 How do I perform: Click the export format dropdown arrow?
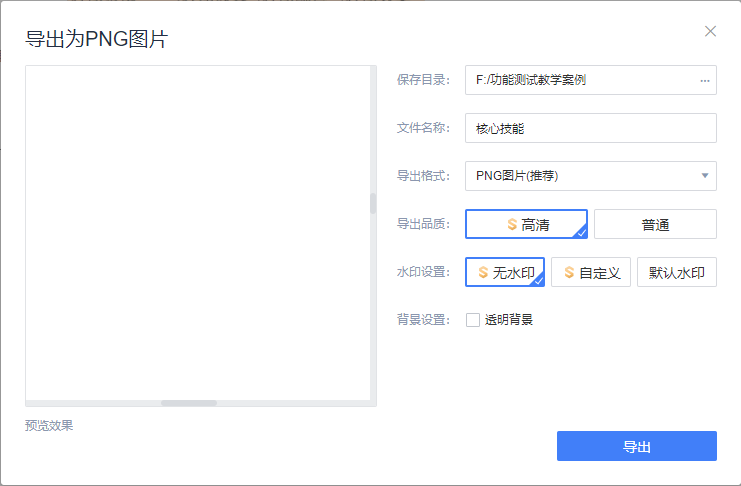pos(704,176)
